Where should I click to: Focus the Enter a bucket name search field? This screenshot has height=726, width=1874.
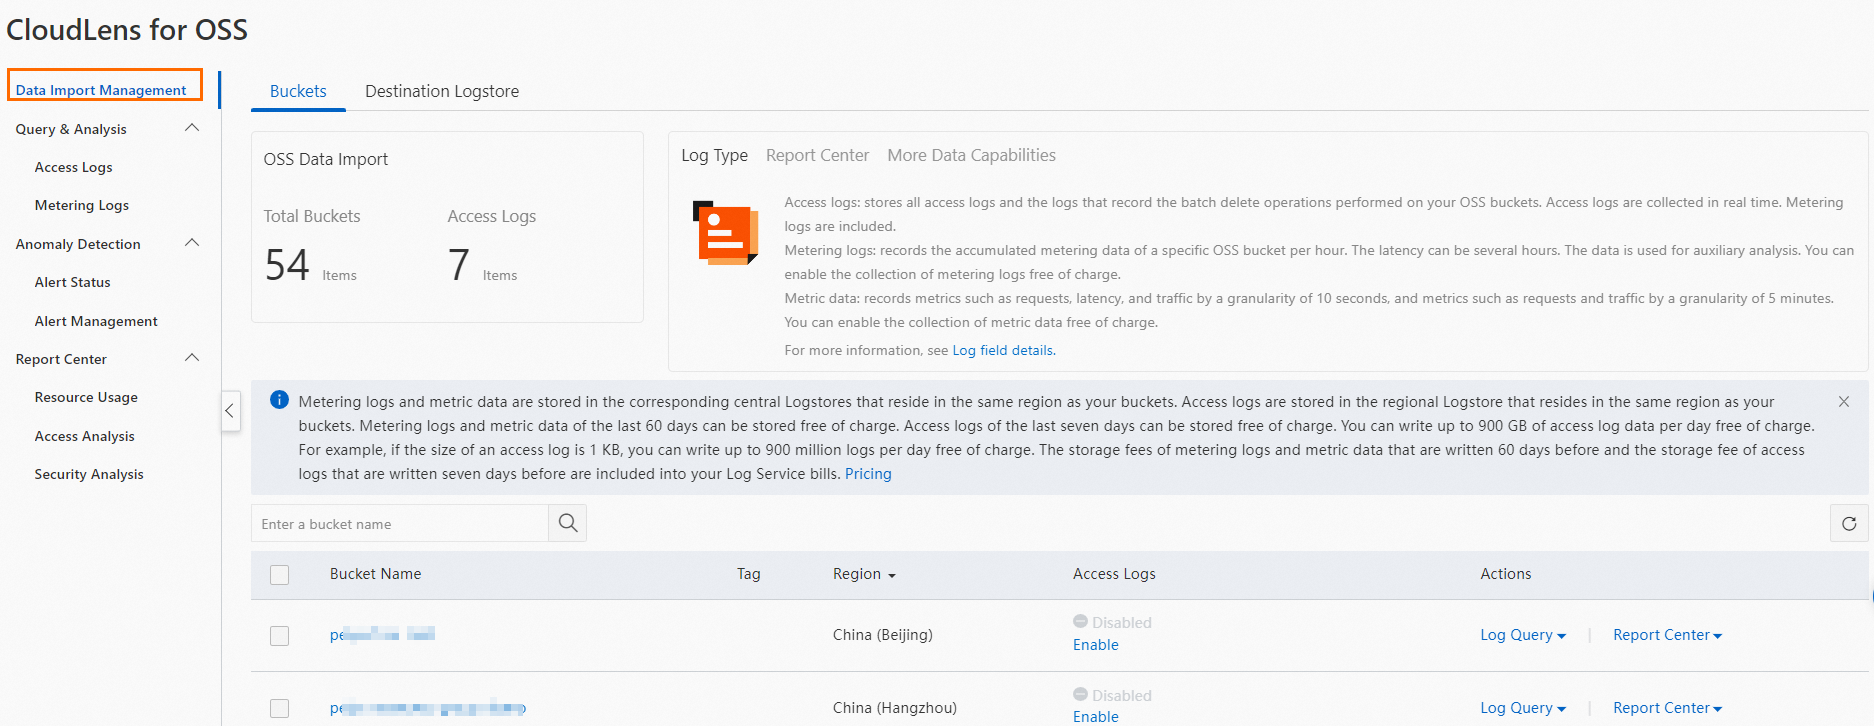[400, 523]
